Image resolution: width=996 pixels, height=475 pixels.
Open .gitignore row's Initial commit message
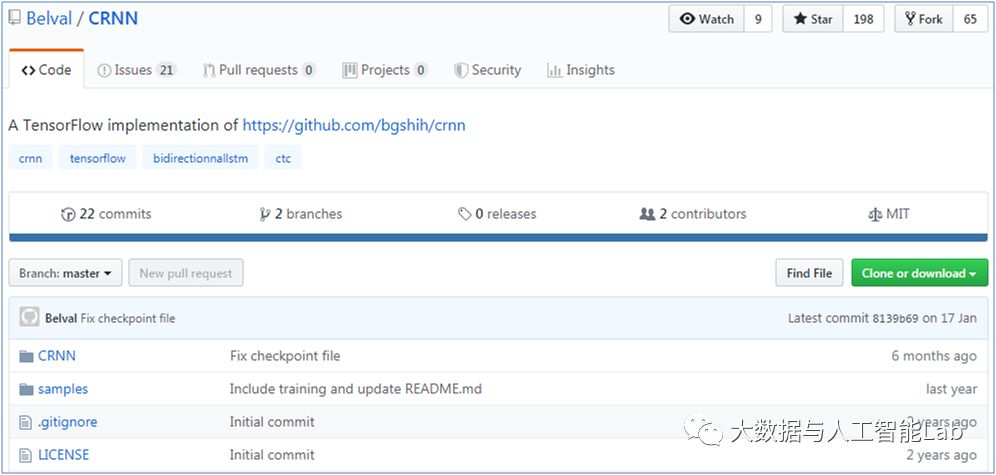[272, 422]
